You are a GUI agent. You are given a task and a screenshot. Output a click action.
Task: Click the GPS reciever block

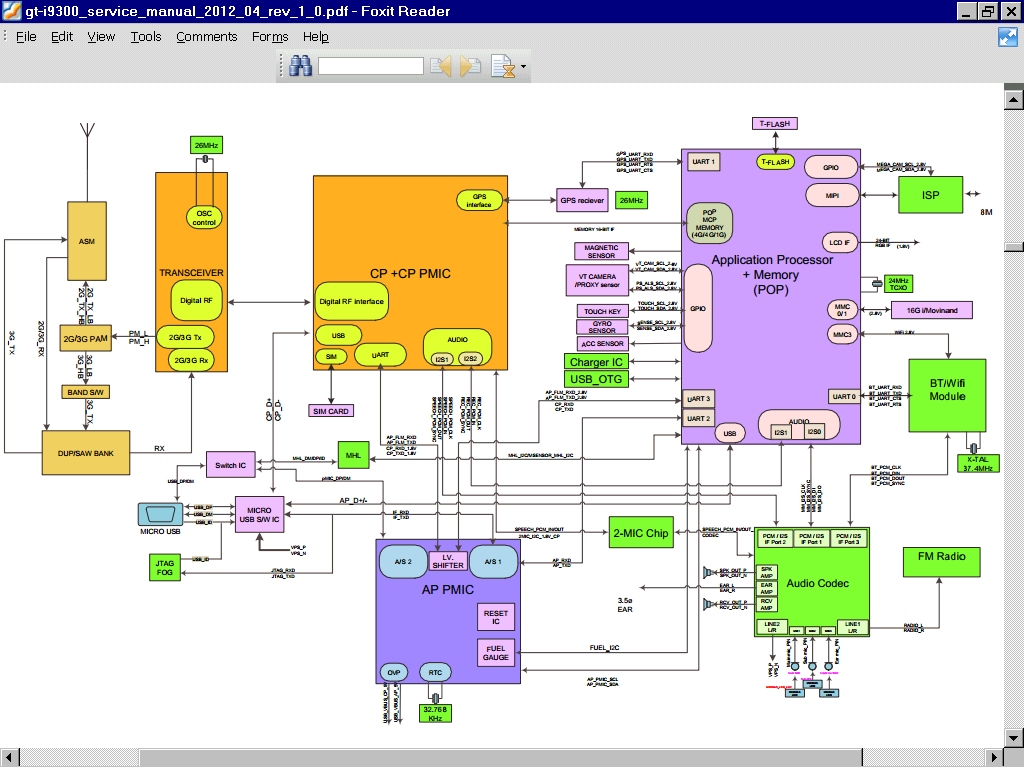[582, 200]
